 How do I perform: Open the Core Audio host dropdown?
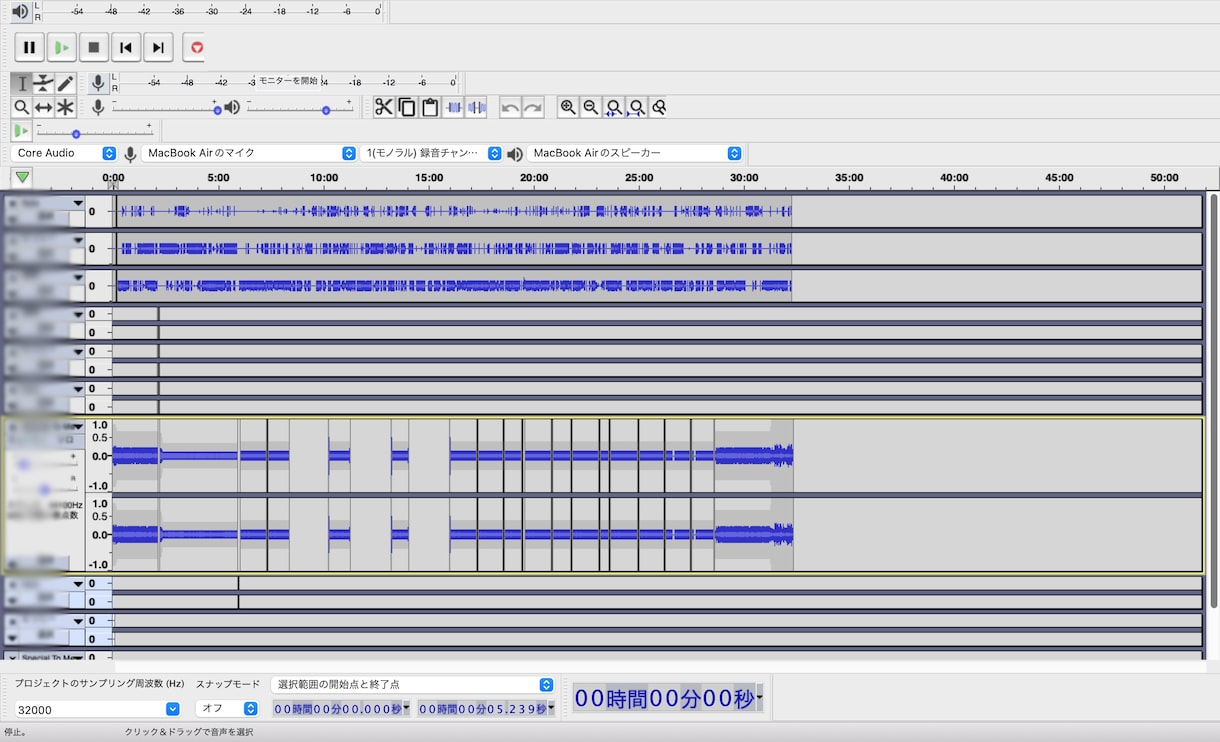[66, 153]
